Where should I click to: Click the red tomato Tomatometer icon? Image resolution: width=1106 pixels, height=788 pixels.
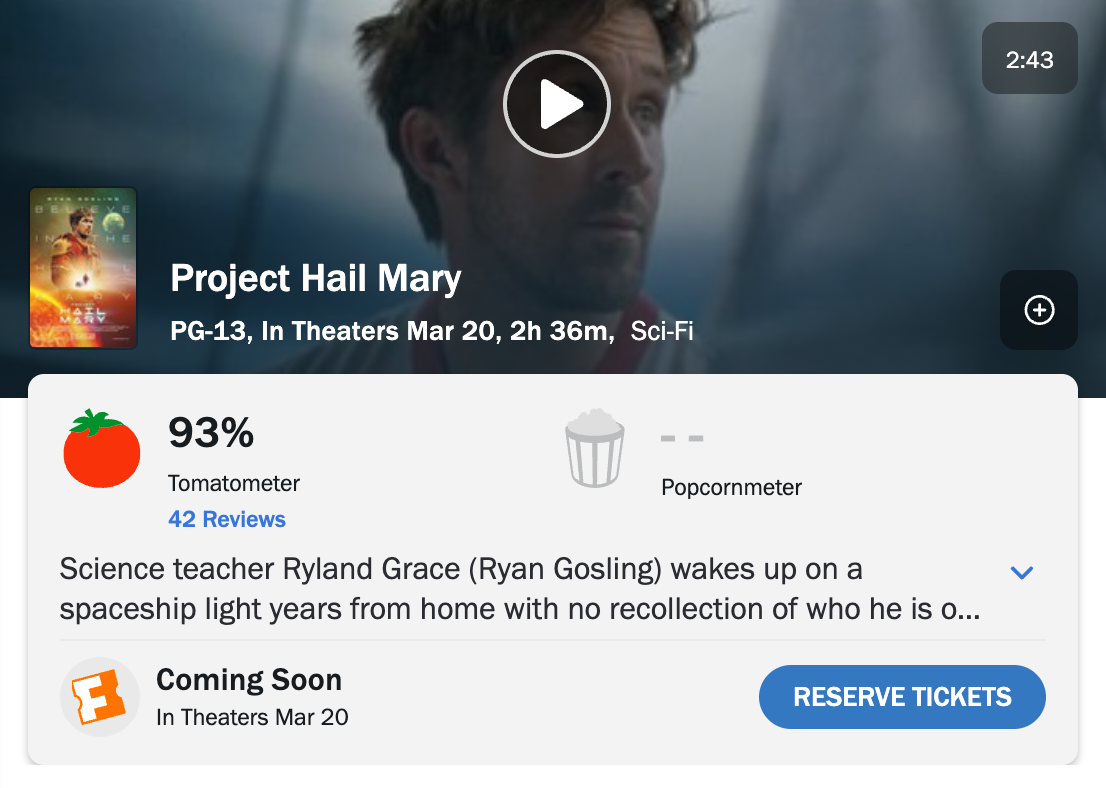[x=101, y=450]
